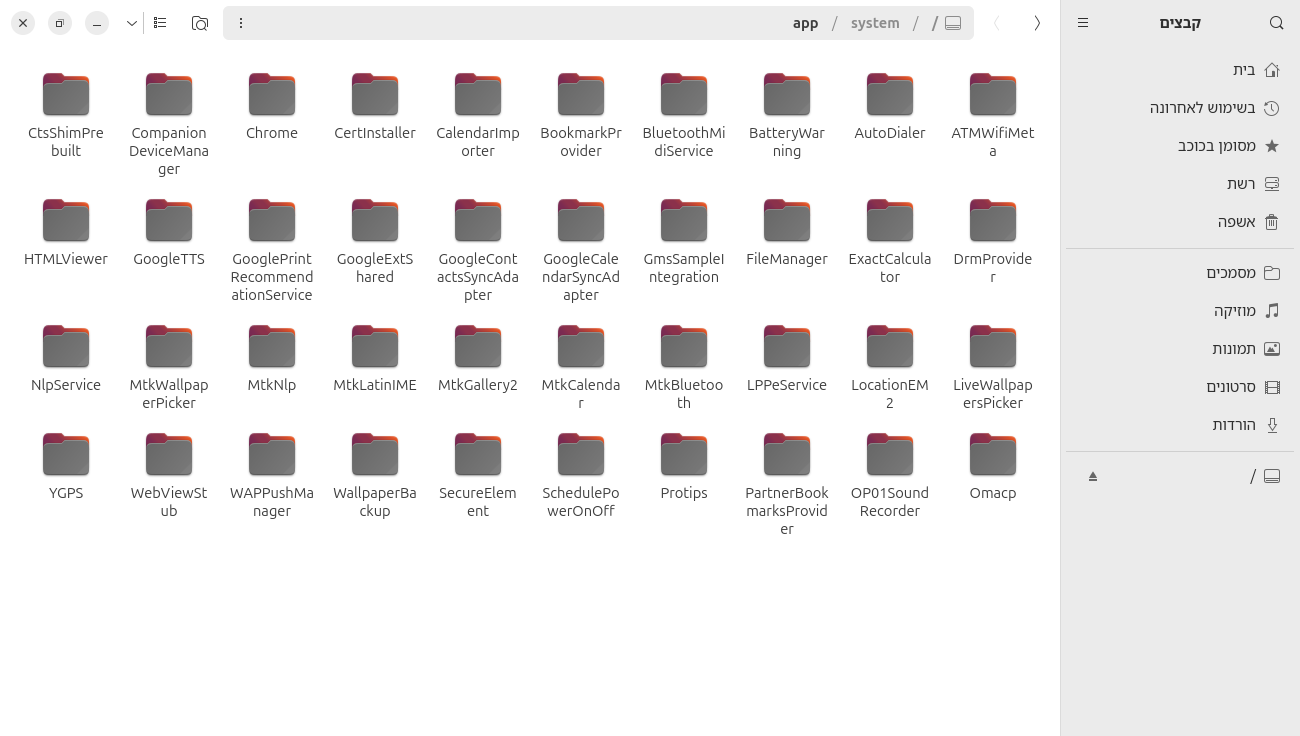
Task: Select the WebViewStub folder
Action: pos(169,475)
